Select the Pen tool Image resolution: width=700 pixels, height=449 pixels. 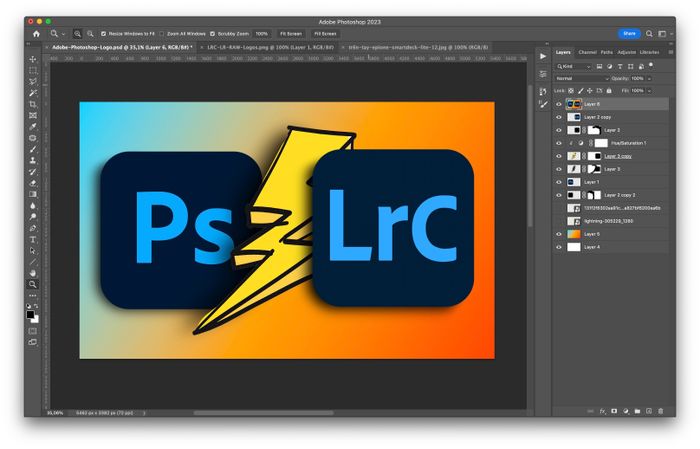click(x=33, y=228)
